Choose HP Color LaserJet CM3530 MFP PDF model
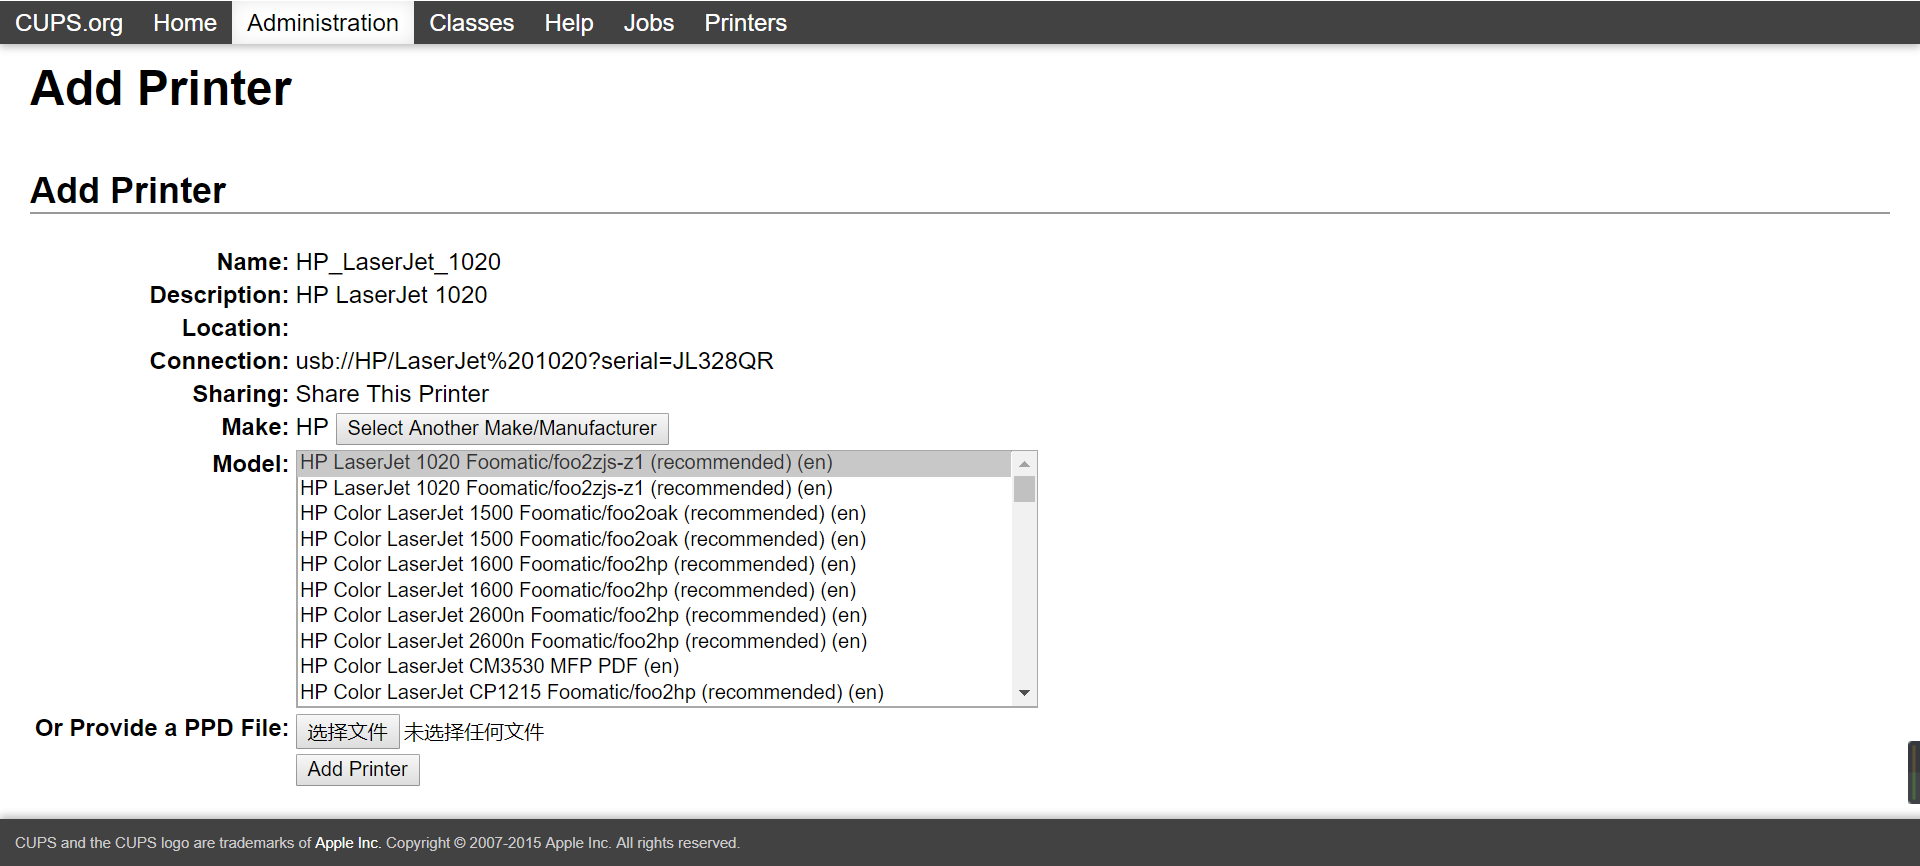Viewport: 1920px width, 866px height. (x=655, y=666)
